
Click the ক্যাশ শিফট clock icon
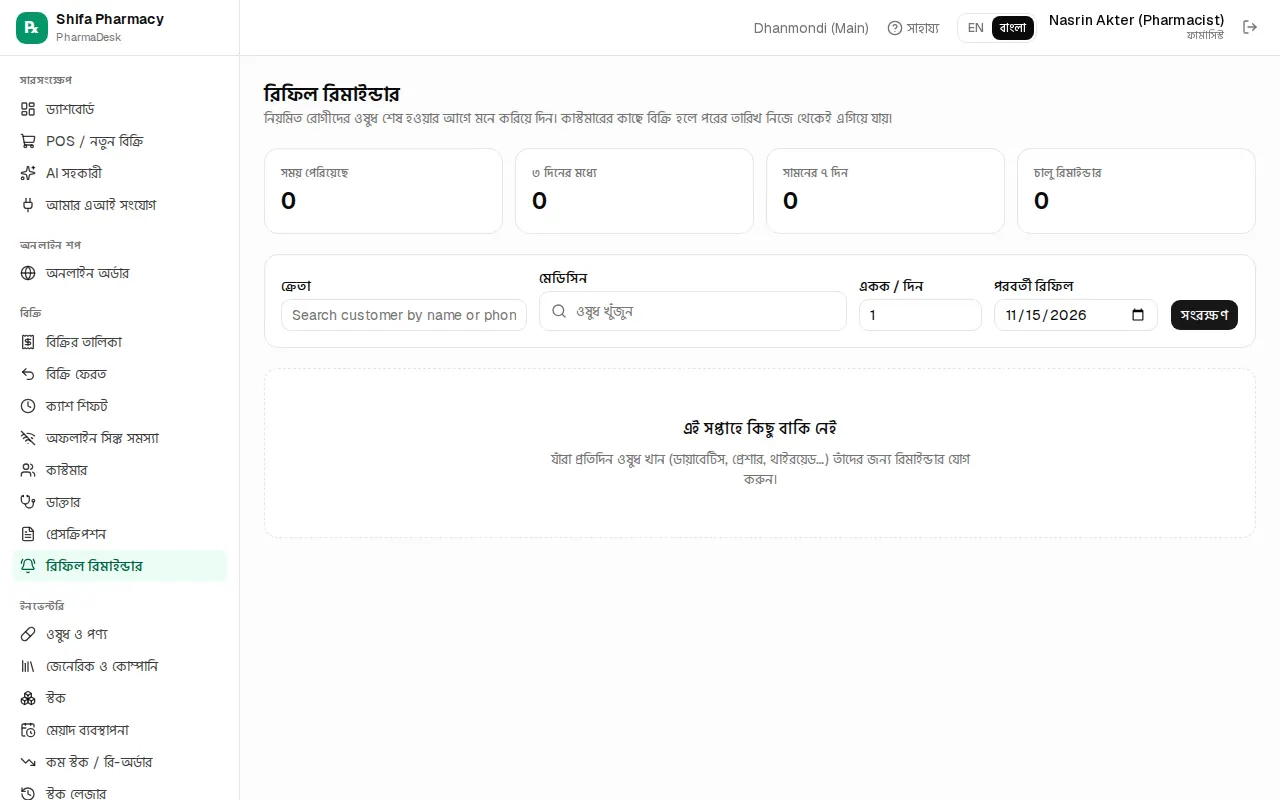point(28,406)
